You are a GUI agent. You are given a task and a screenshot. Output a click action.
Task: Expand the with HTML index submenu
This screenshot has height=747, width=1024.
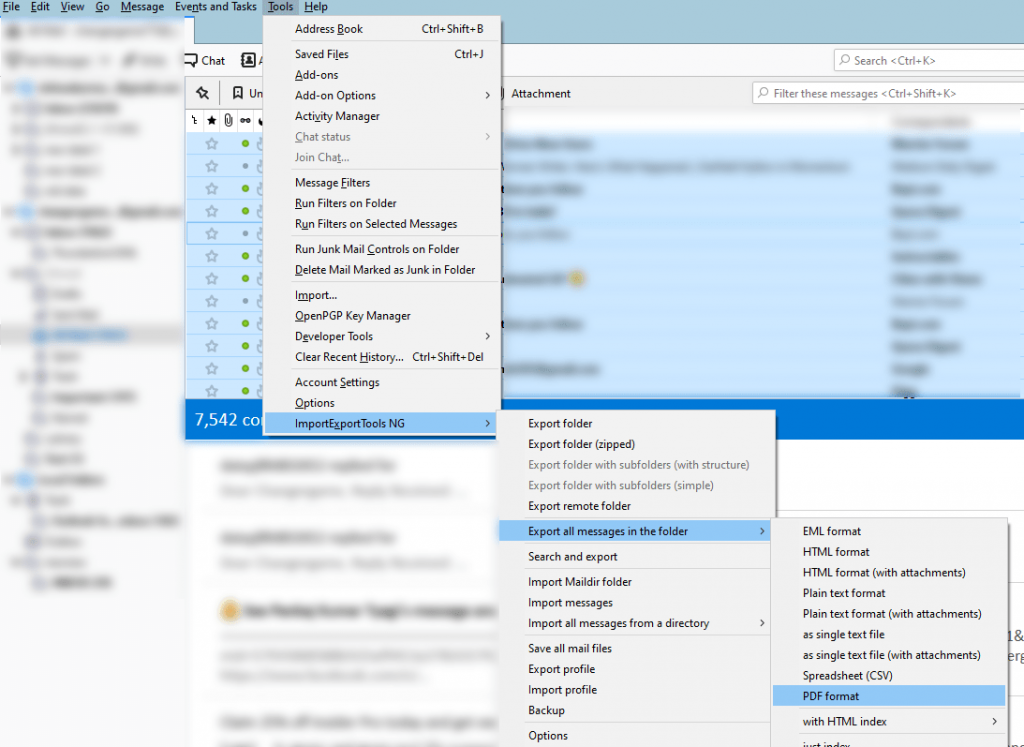[x=889, y=722]
